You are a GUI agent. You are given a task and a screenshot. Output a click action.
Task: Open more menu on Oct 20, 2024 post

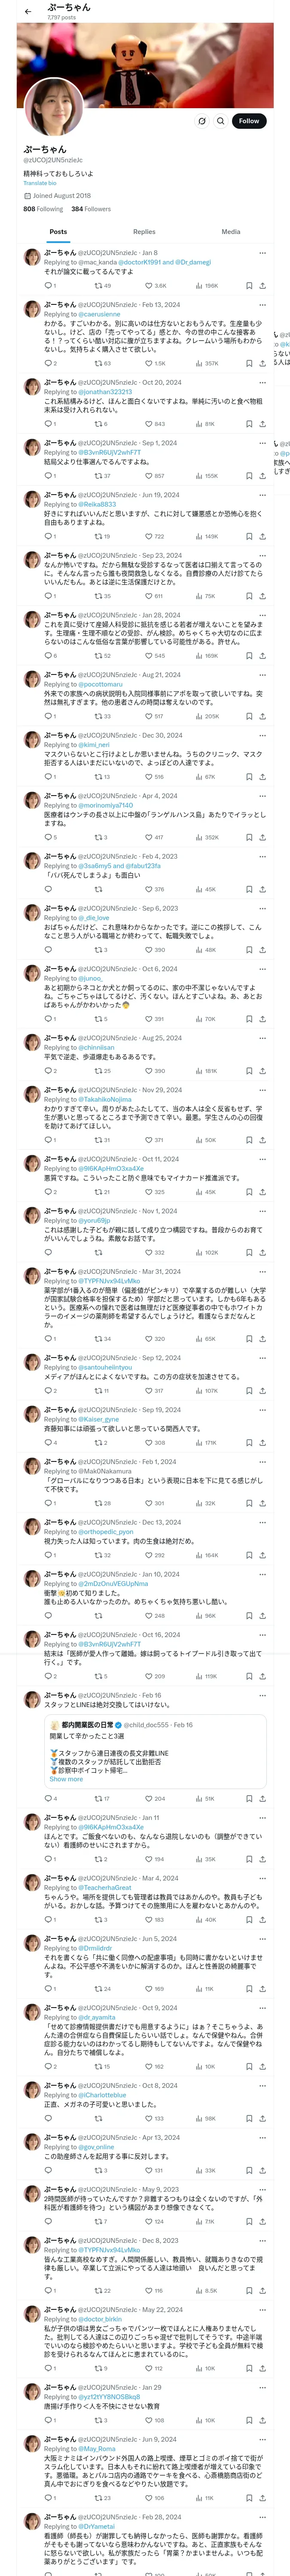262,382
